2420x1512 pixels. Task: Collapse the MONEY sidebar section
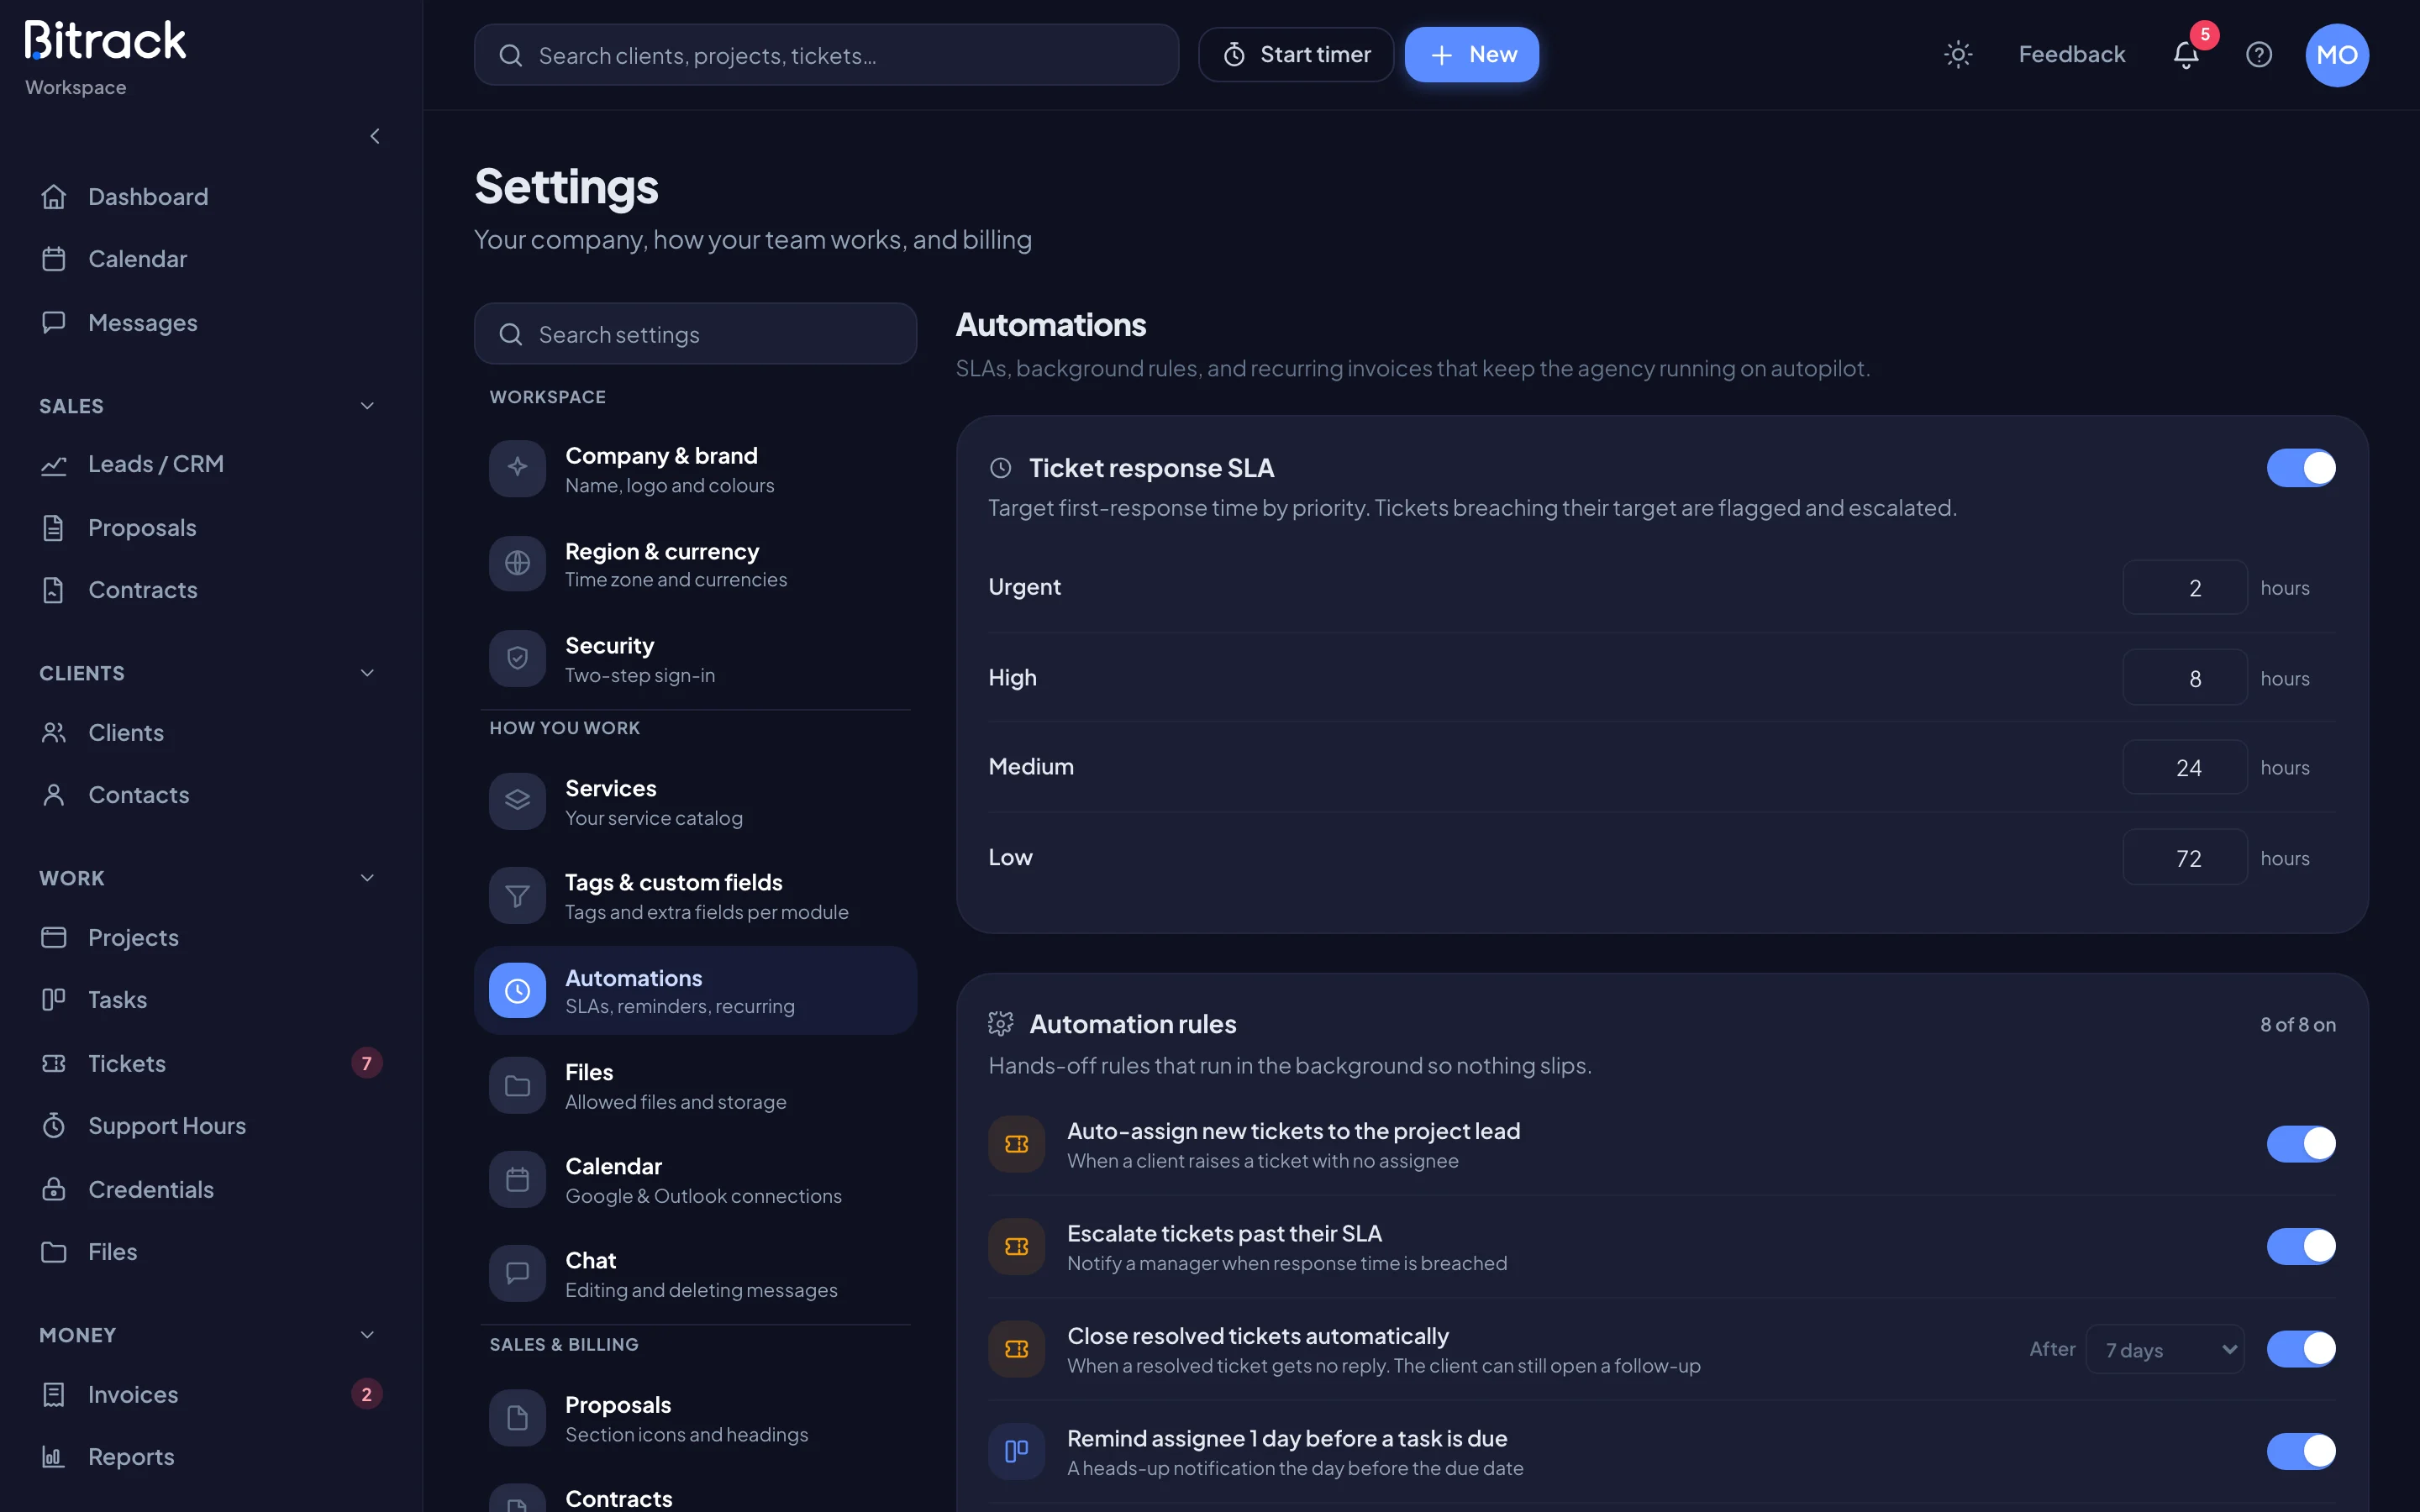(x=367, y=1335)
